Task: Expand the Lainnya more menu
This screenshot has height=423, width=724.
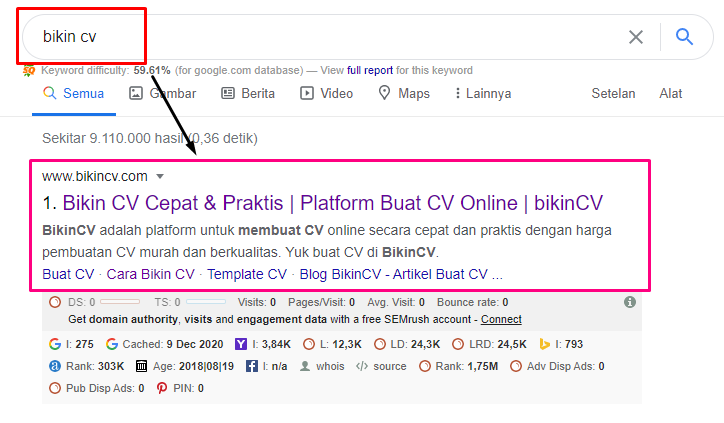Action: point(483,94)
